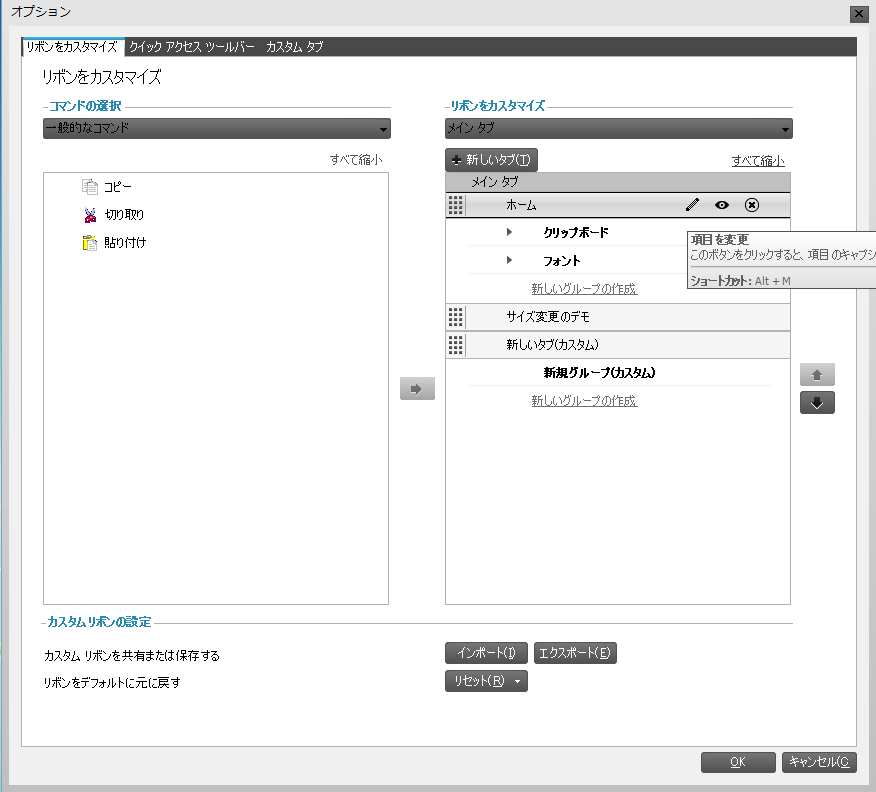
Task: Expand the クリップボード group
Action: [x=508, y=232]
